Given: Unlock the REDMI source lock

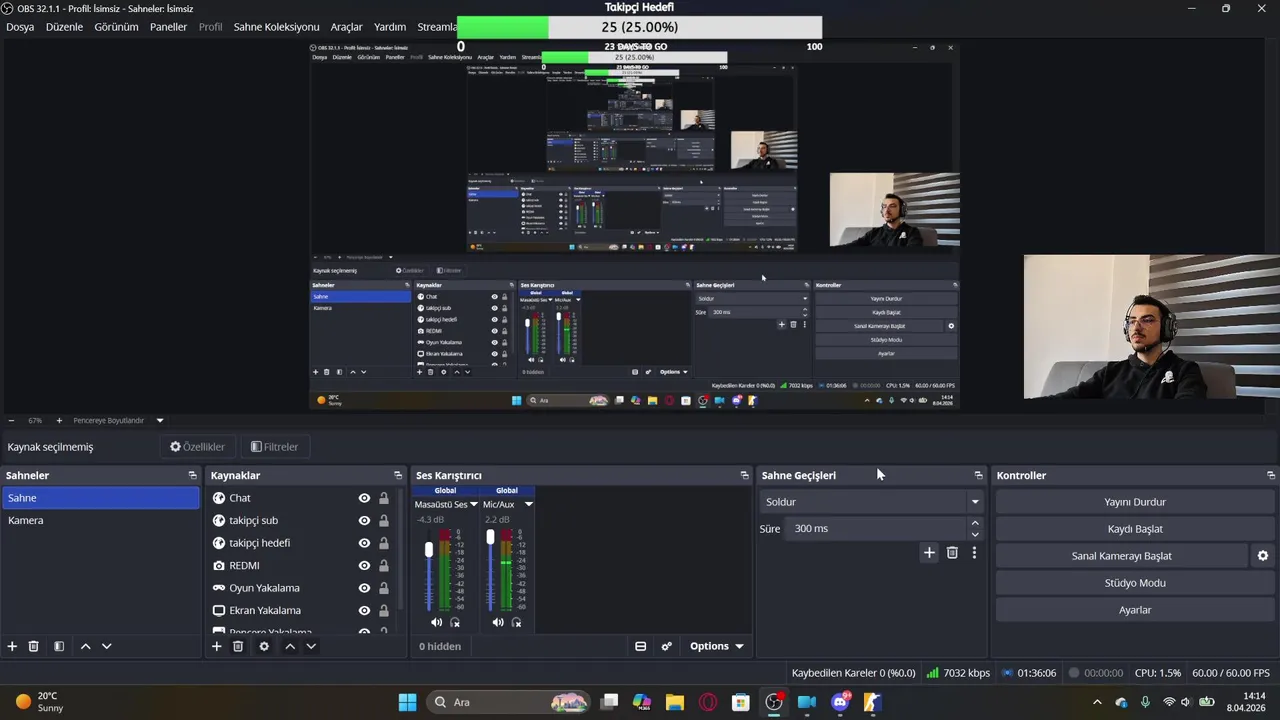Looking at the screenshot, I should (383, 565).
